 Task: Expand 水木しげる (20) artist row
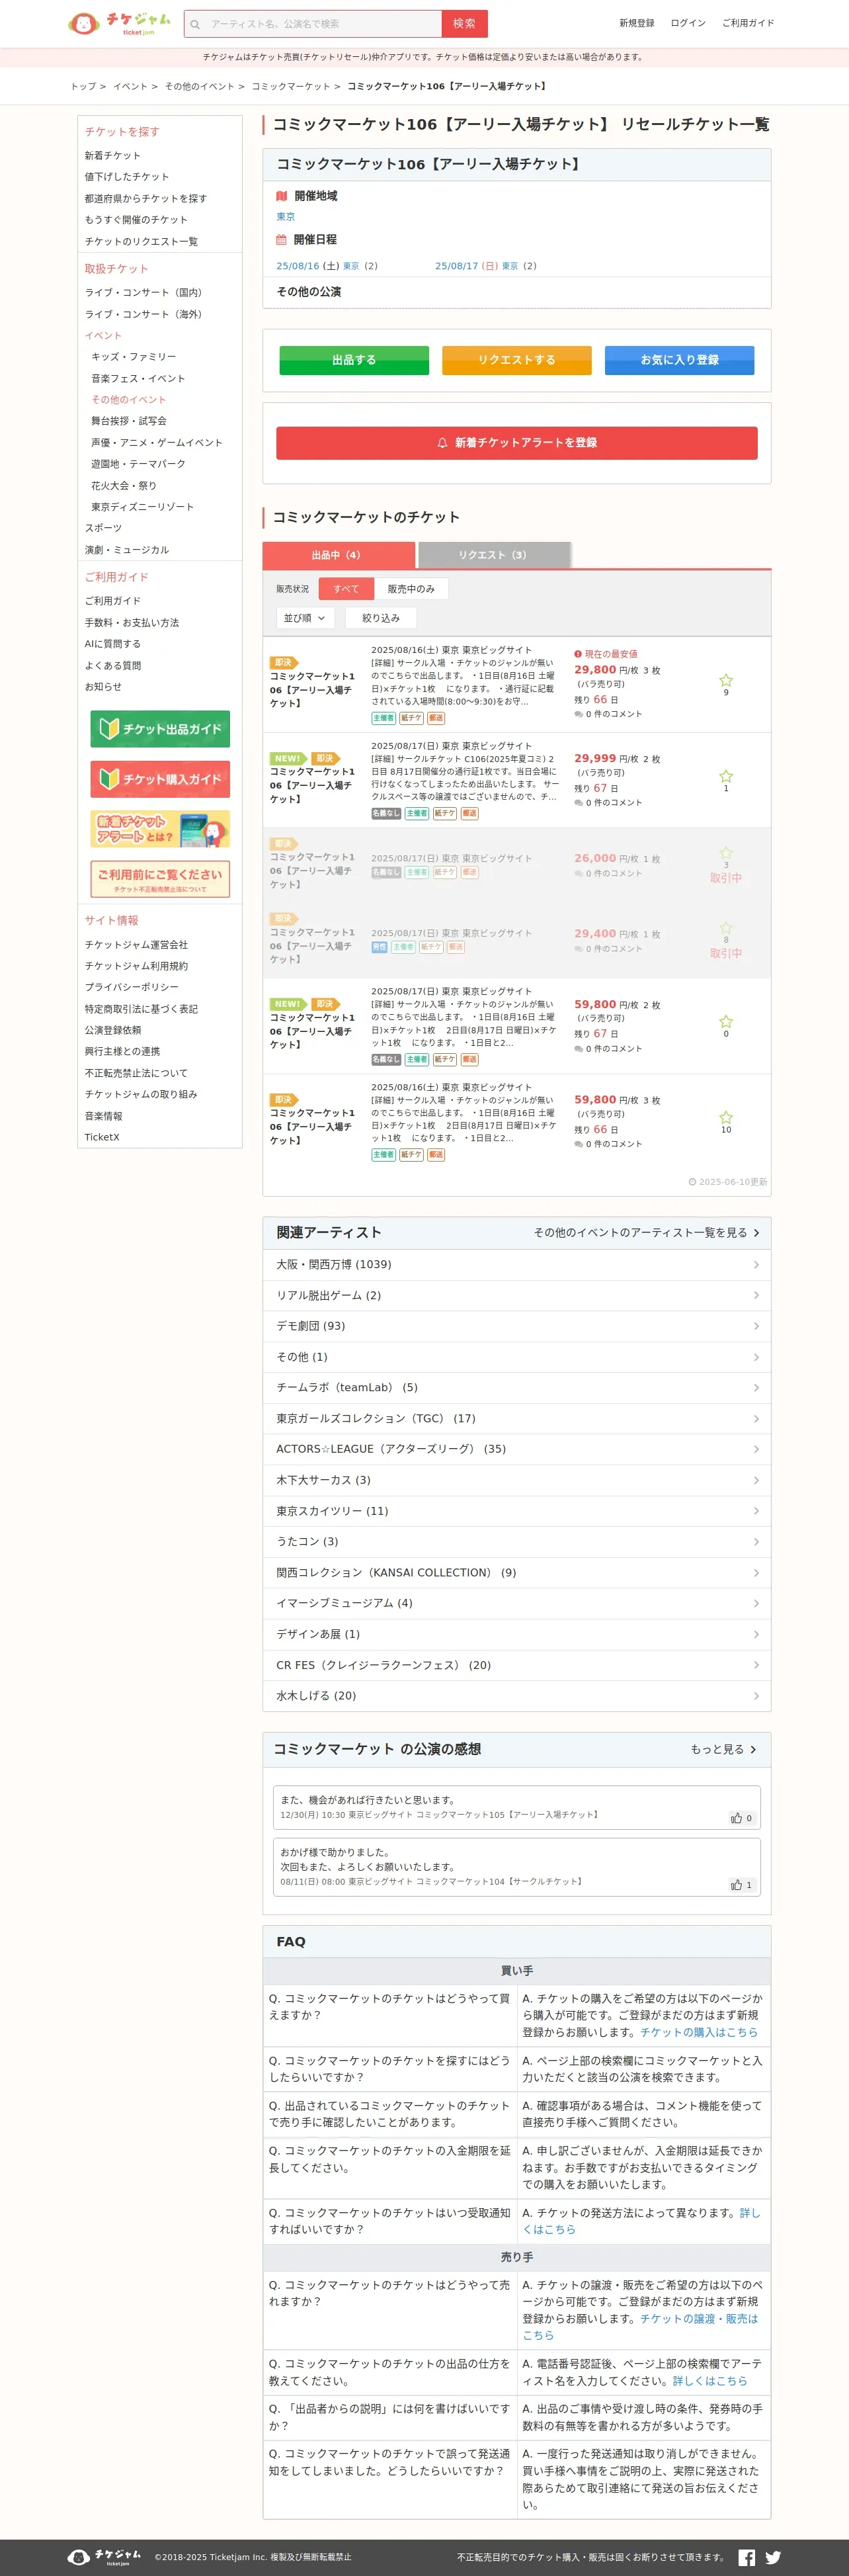517,1696
